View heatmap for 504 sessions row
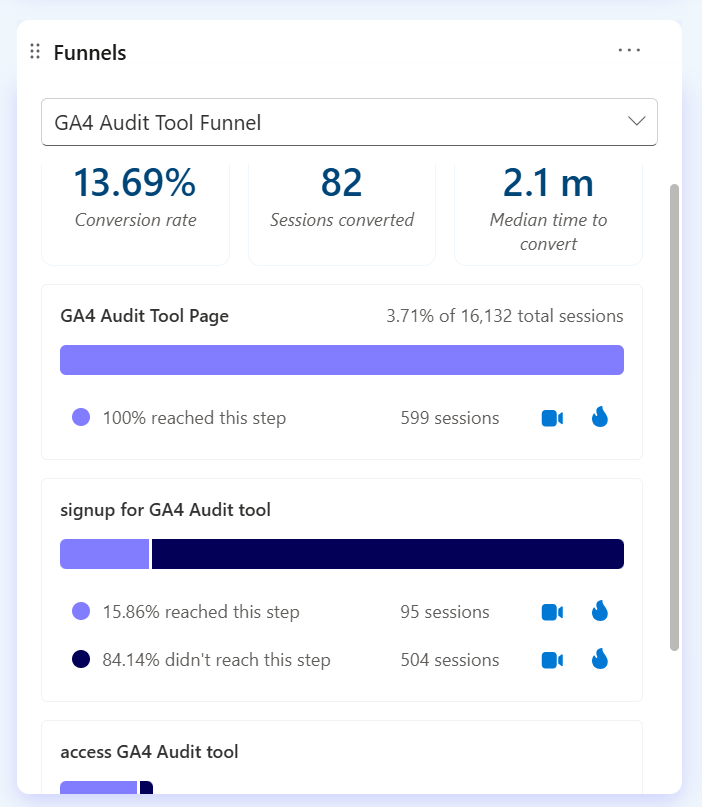Viewport: 702px width, 807px height. [x=600, y=659]
